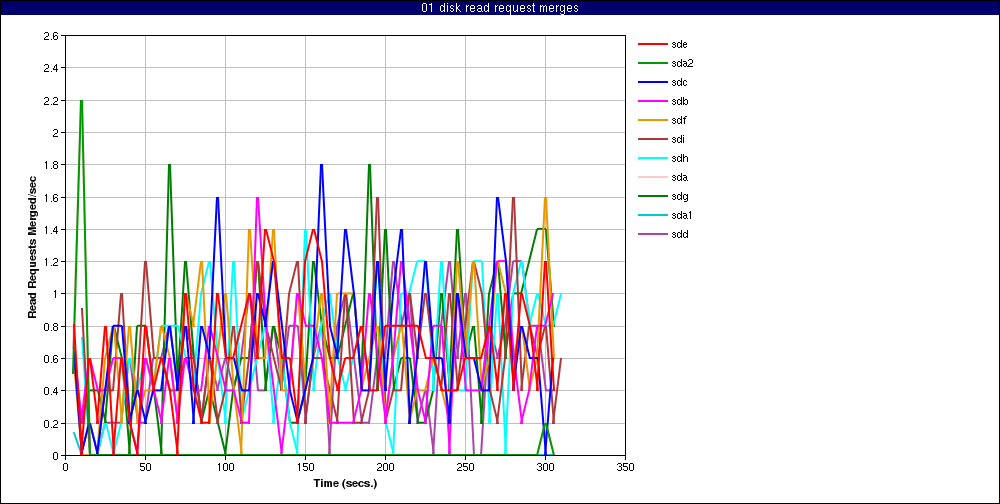
Task: Click the x-axis tick label 200
Action: pos(385,467)
